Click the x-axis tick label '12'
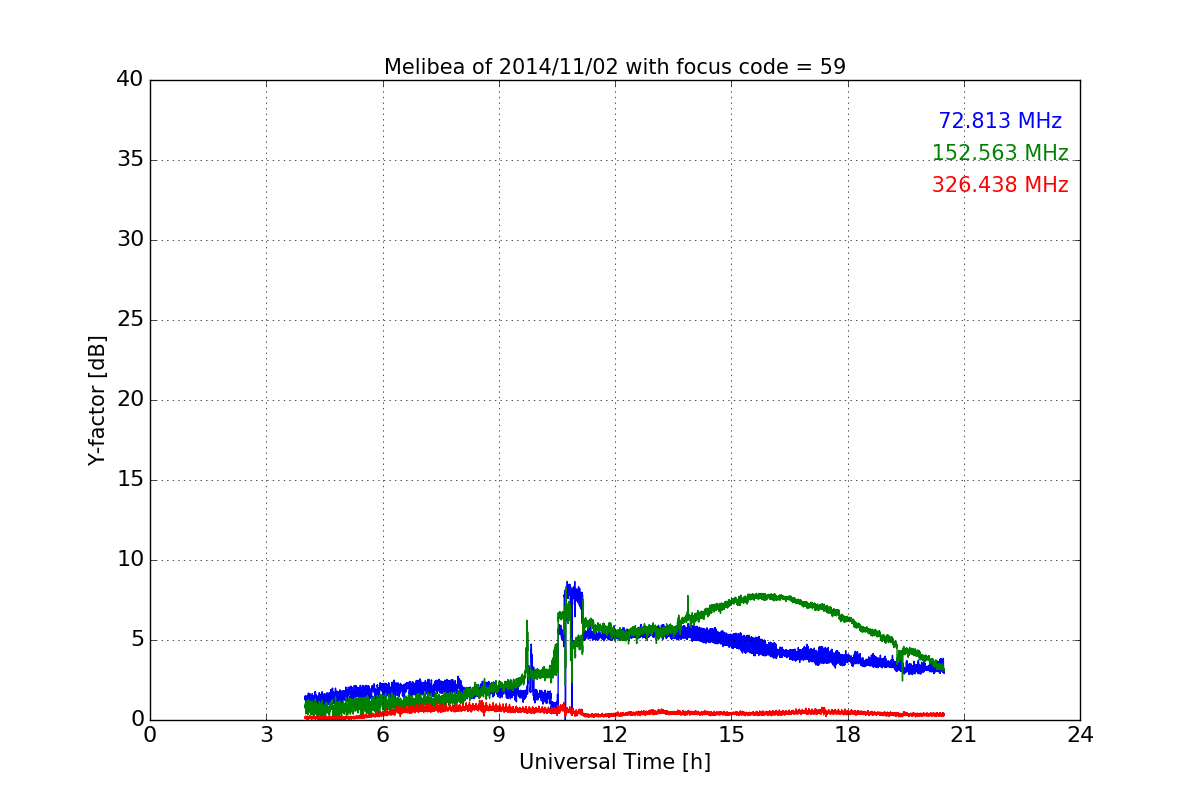The width and height of the screenshot is (1200, 800). pos(615,735)
